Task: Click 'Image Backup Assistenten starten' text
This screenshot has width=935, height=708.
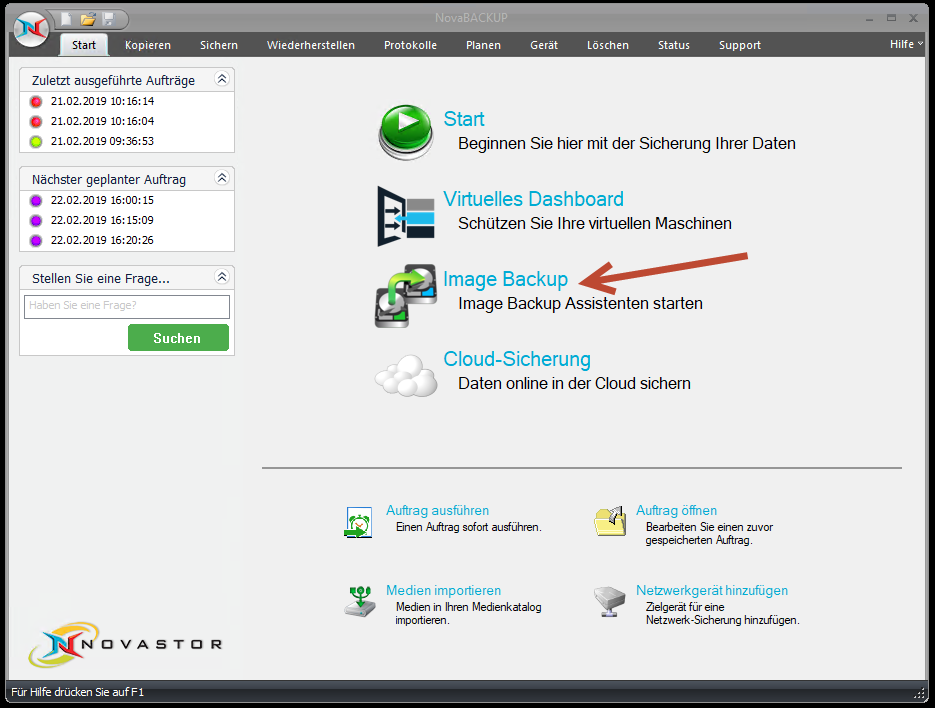Action: click(x=580, y=304)
